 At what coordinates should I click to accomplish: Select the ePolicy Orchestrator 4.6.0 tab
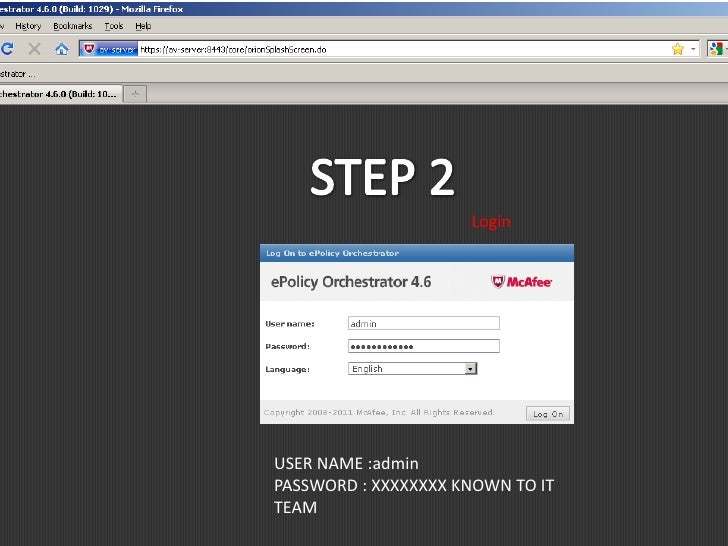click(60, 94)
